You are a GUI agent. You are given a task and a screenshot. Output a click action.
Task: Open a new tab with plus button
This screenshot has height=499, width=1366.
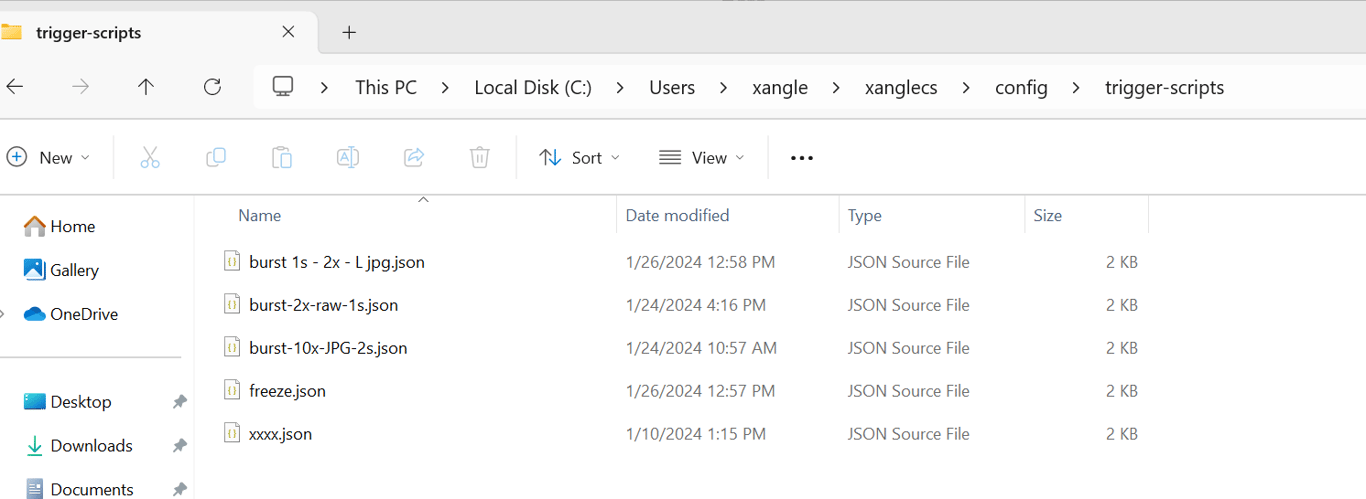(349, 32)
